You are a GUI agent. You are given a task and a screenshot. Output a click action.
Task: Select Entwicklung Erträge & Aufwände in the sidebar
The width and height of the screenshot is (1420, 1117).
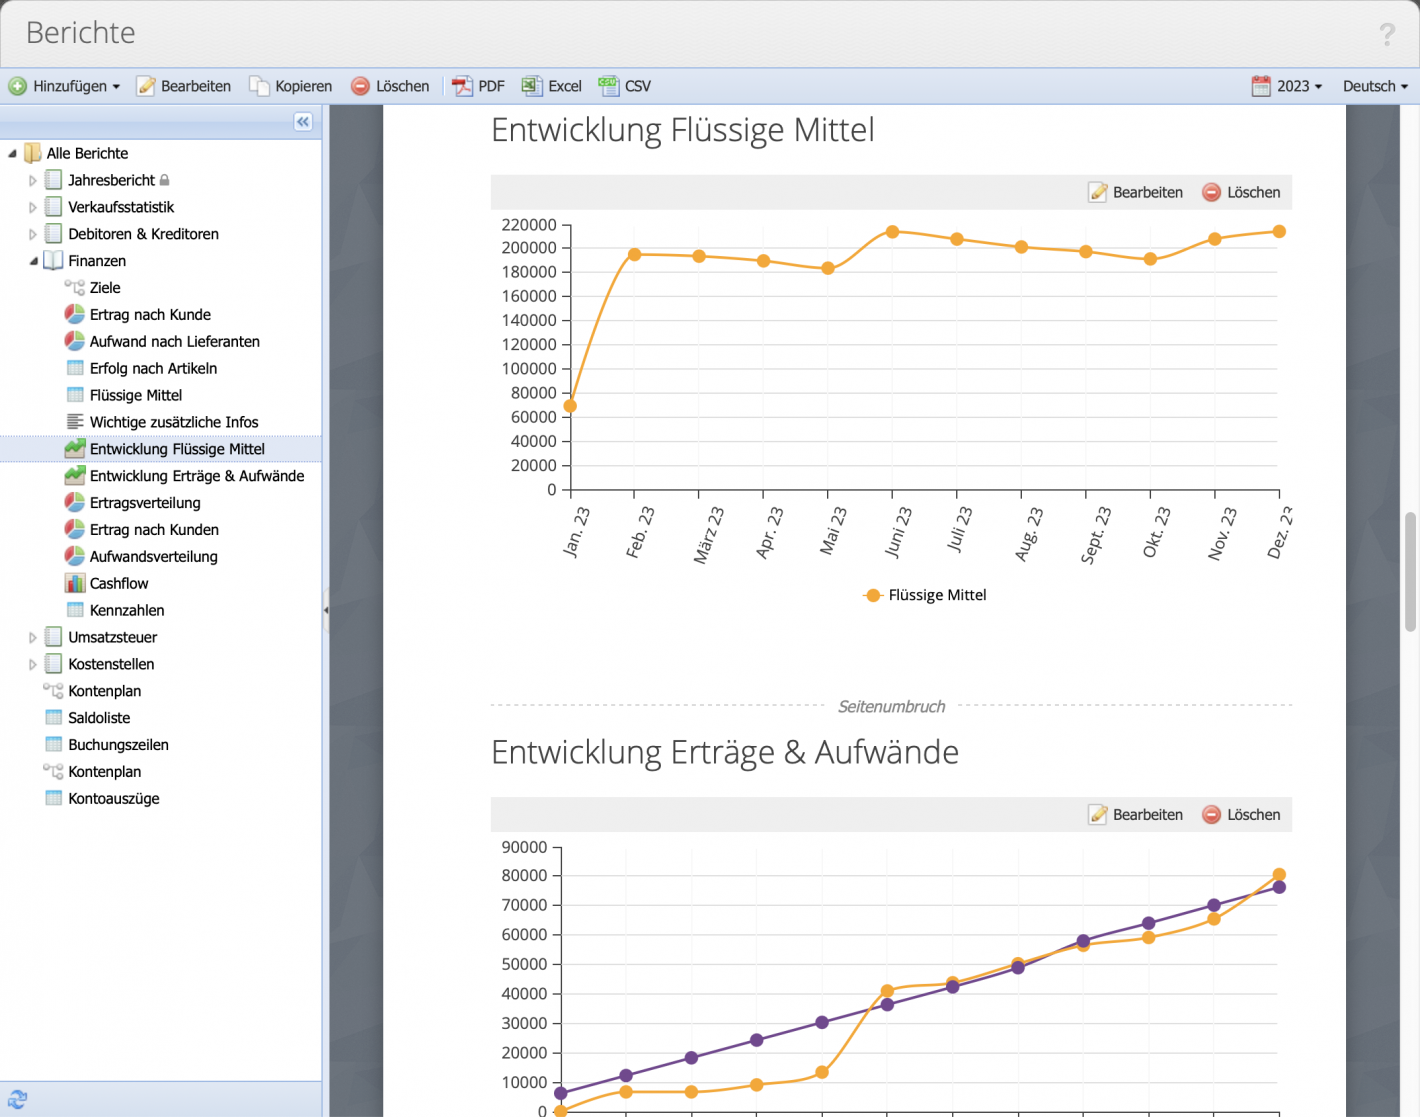coord(196,476)
